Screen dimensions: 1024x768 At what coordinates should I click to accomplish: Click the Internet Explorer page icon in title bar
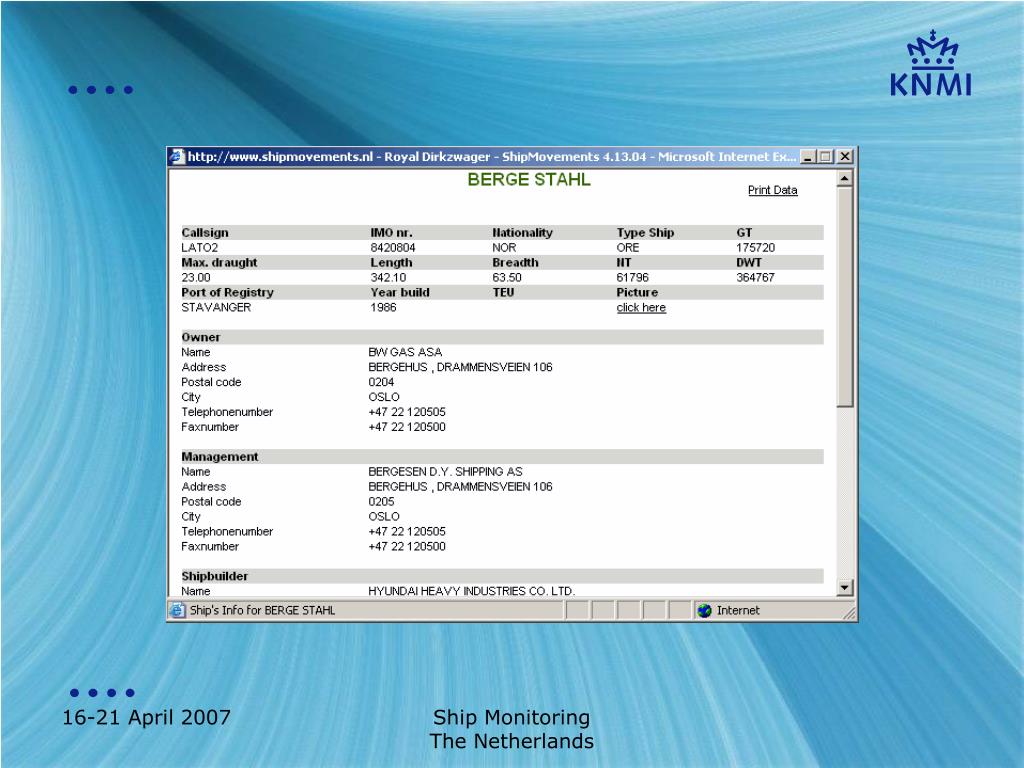pos(177,157)
